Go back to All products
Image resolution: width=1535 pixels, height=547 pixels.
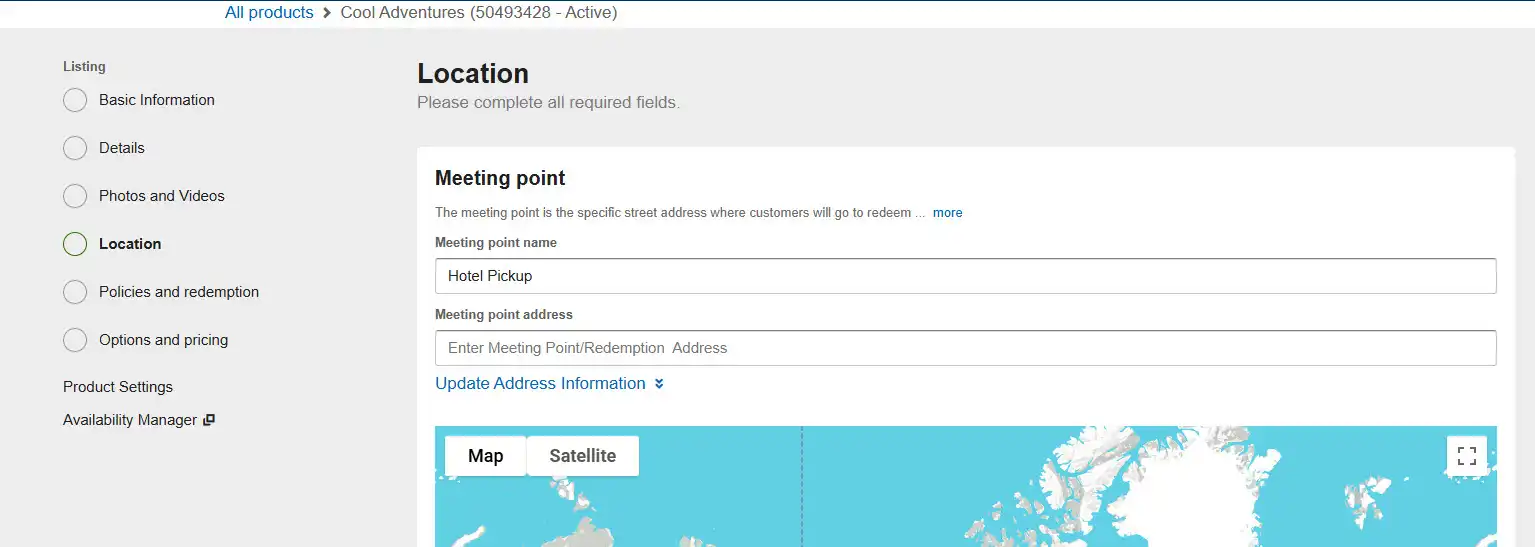pos(269,13)
